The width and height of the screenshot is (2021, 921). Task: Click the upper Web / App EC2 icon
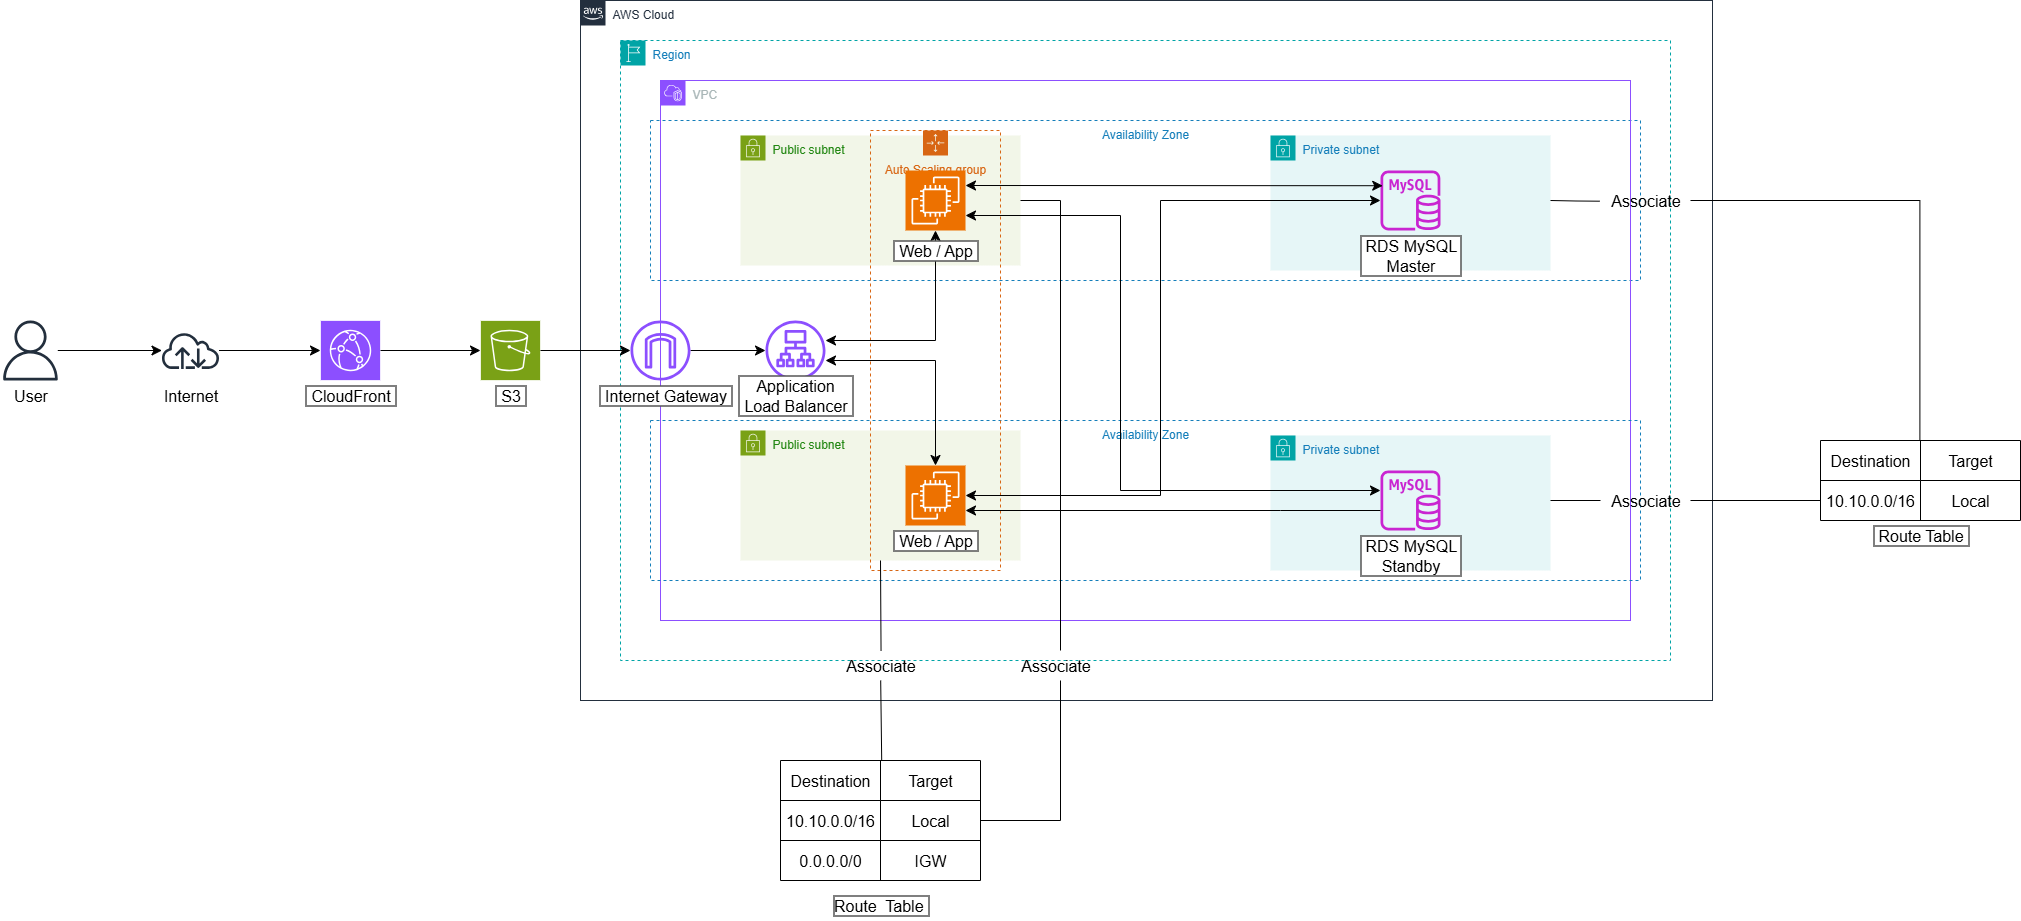click(935, 200)
